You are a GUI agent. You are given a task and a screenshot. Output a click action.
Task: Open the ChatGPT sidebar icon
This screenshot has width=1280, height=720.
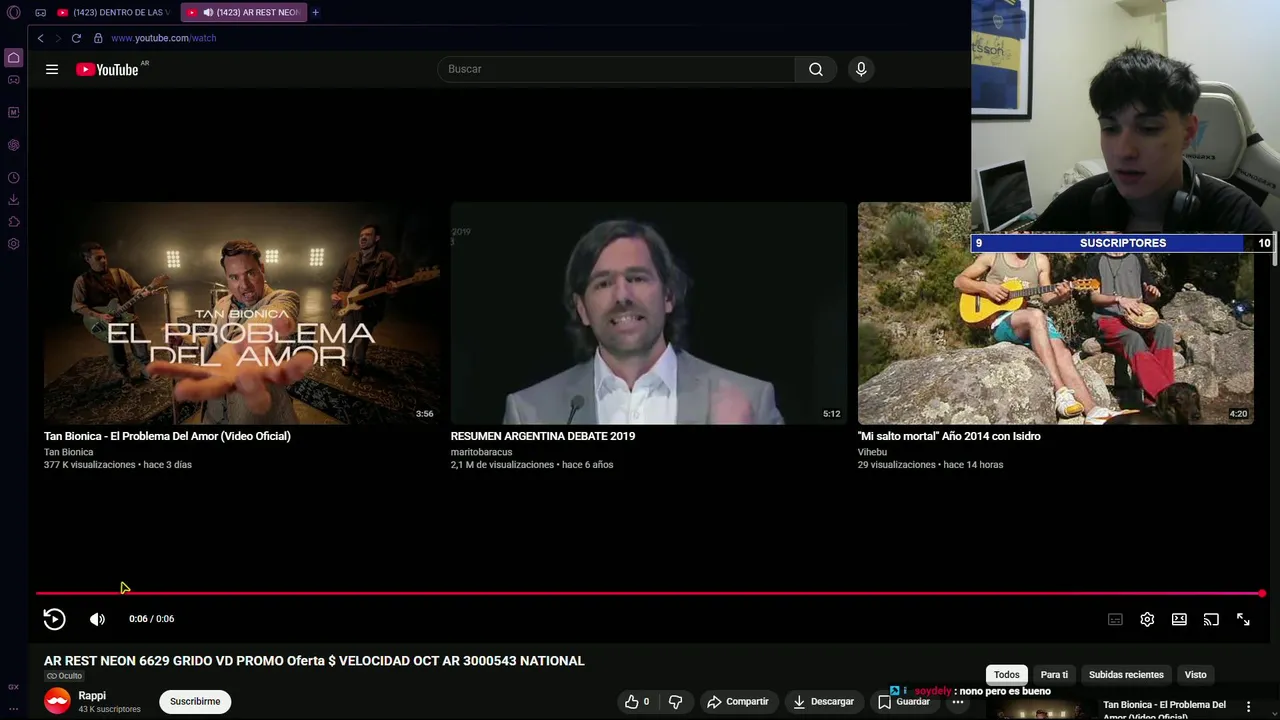pos(13,145)
